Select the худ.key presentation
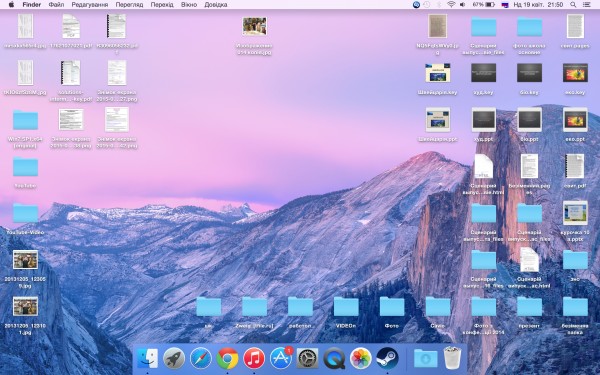The height and width of the screenshot is (375, 600). pyautogui.click(x=484, y=73)
